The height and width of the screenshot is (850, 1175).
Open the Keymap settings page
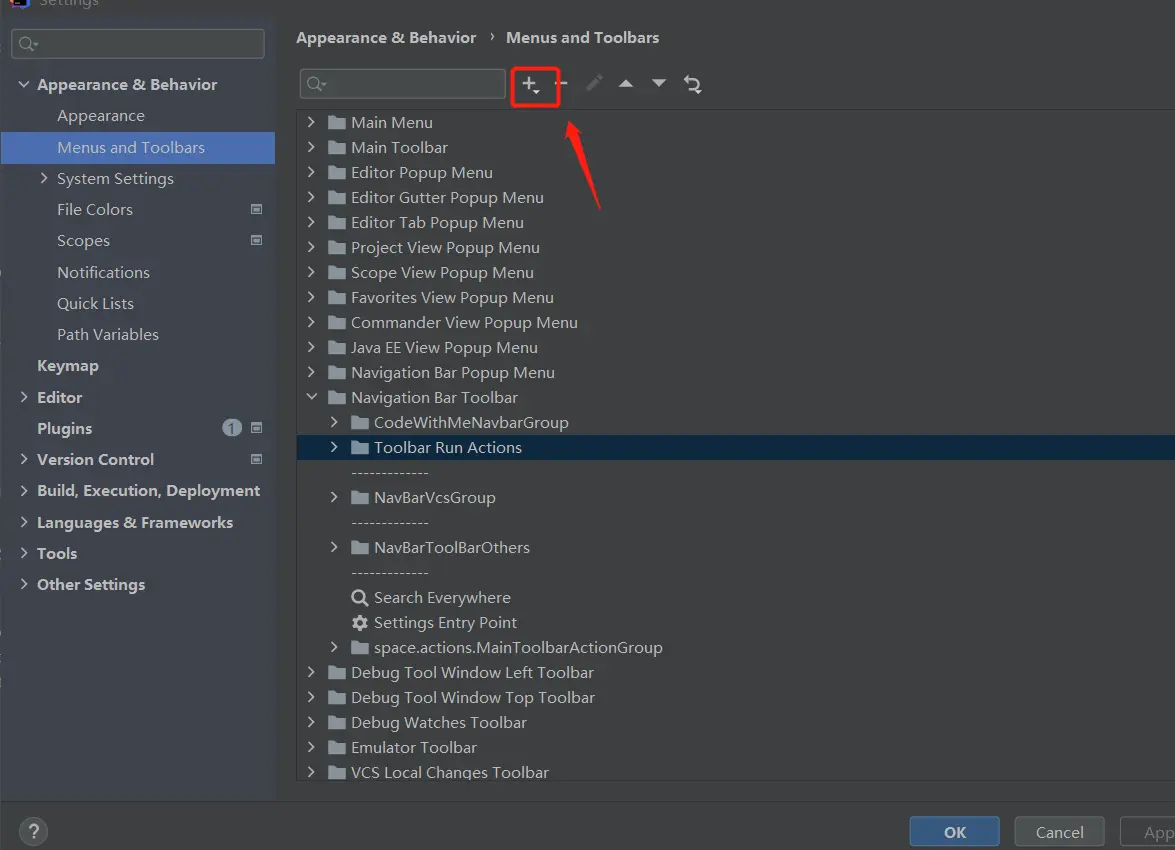67,366
